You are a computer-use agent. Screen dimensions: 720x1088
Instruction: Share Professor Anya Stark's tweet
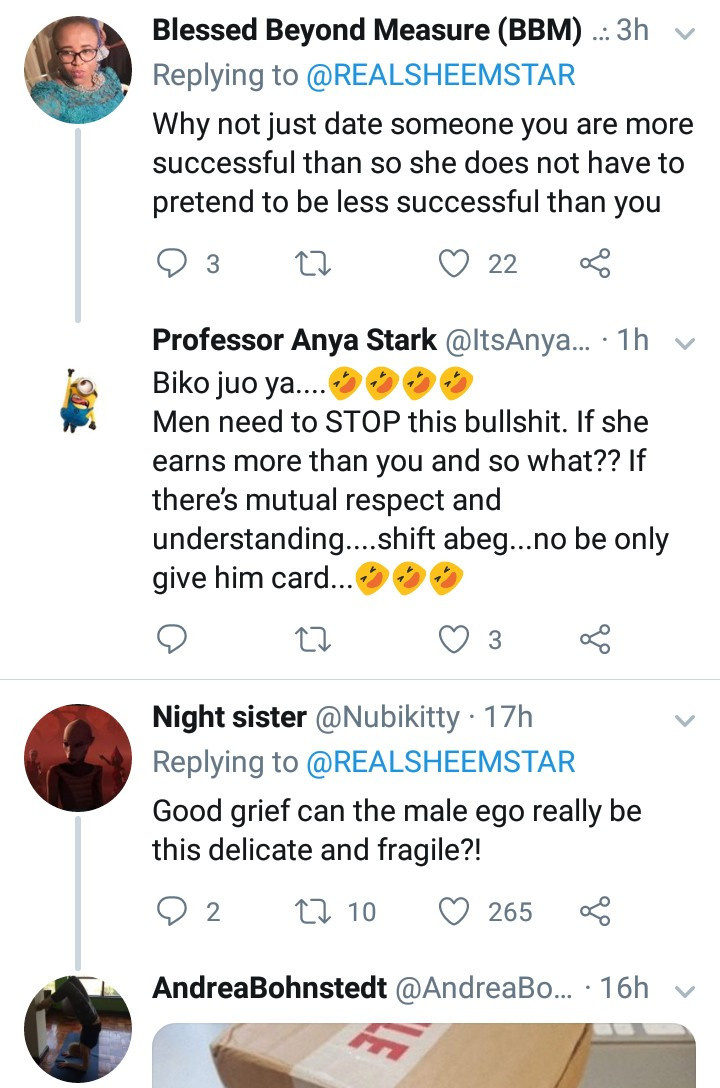(x=595, y=639)
